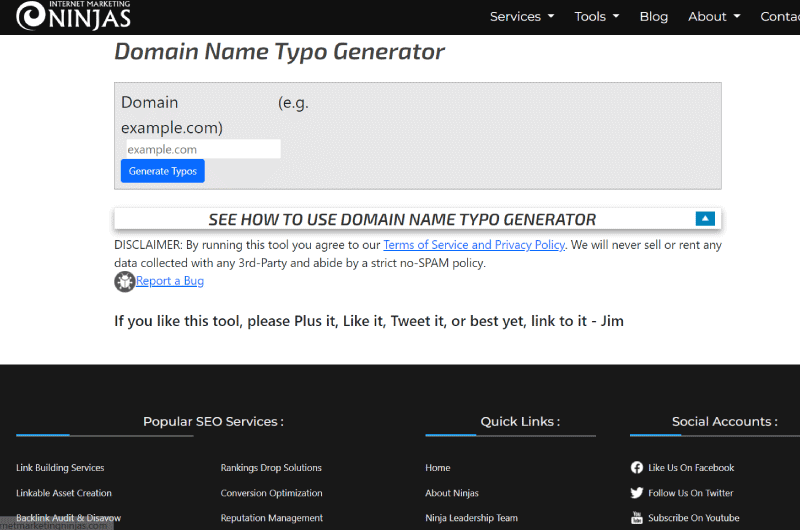This screenshot has height=530, width=800.
Task: Open Terms of Service and Privacy Policy
Action: [474, 245]
